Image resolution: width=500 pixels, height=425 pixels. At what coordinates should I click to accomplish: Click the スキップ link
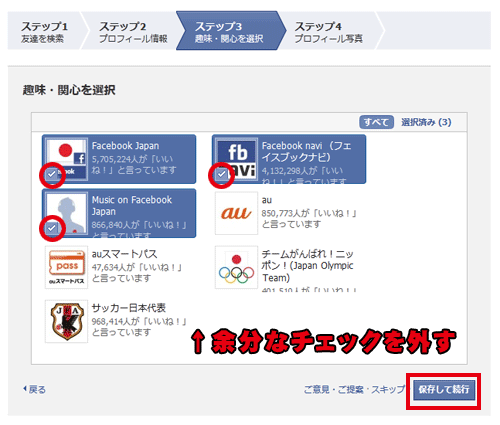(x=388, y=389)
